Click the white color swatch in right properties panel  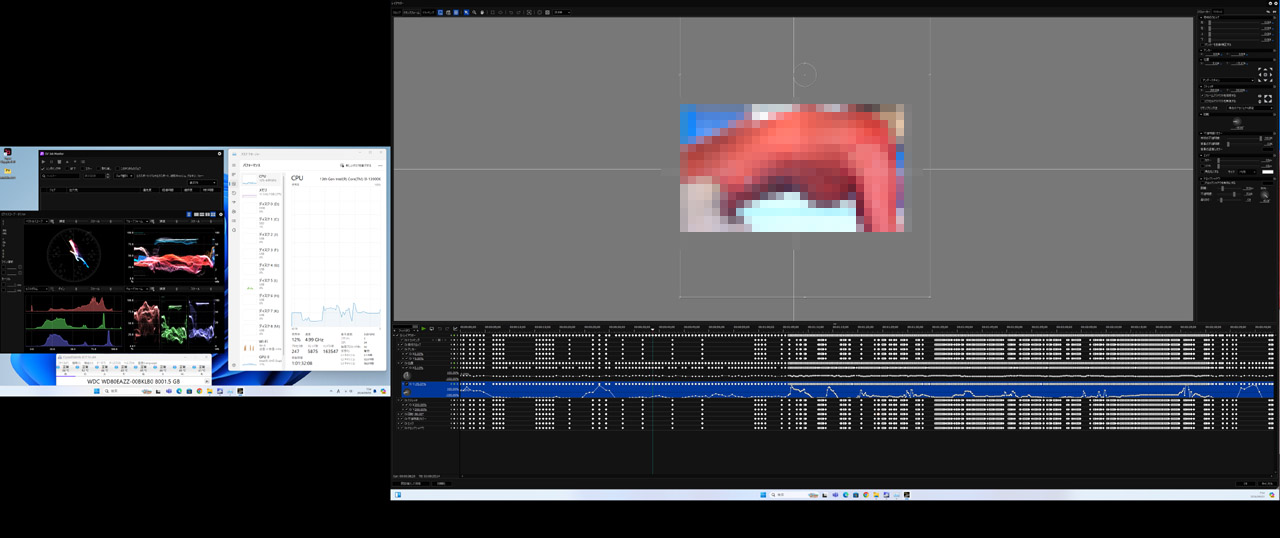pos(1267,171)
